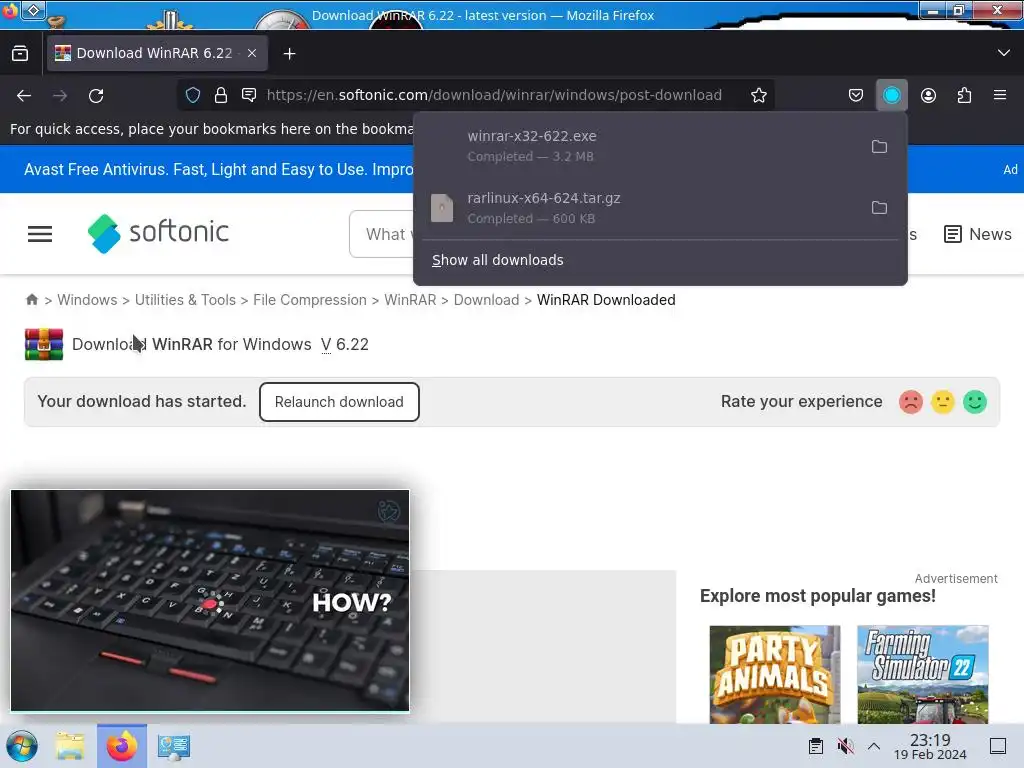Open file manager from taskbar

pos(70,746)
